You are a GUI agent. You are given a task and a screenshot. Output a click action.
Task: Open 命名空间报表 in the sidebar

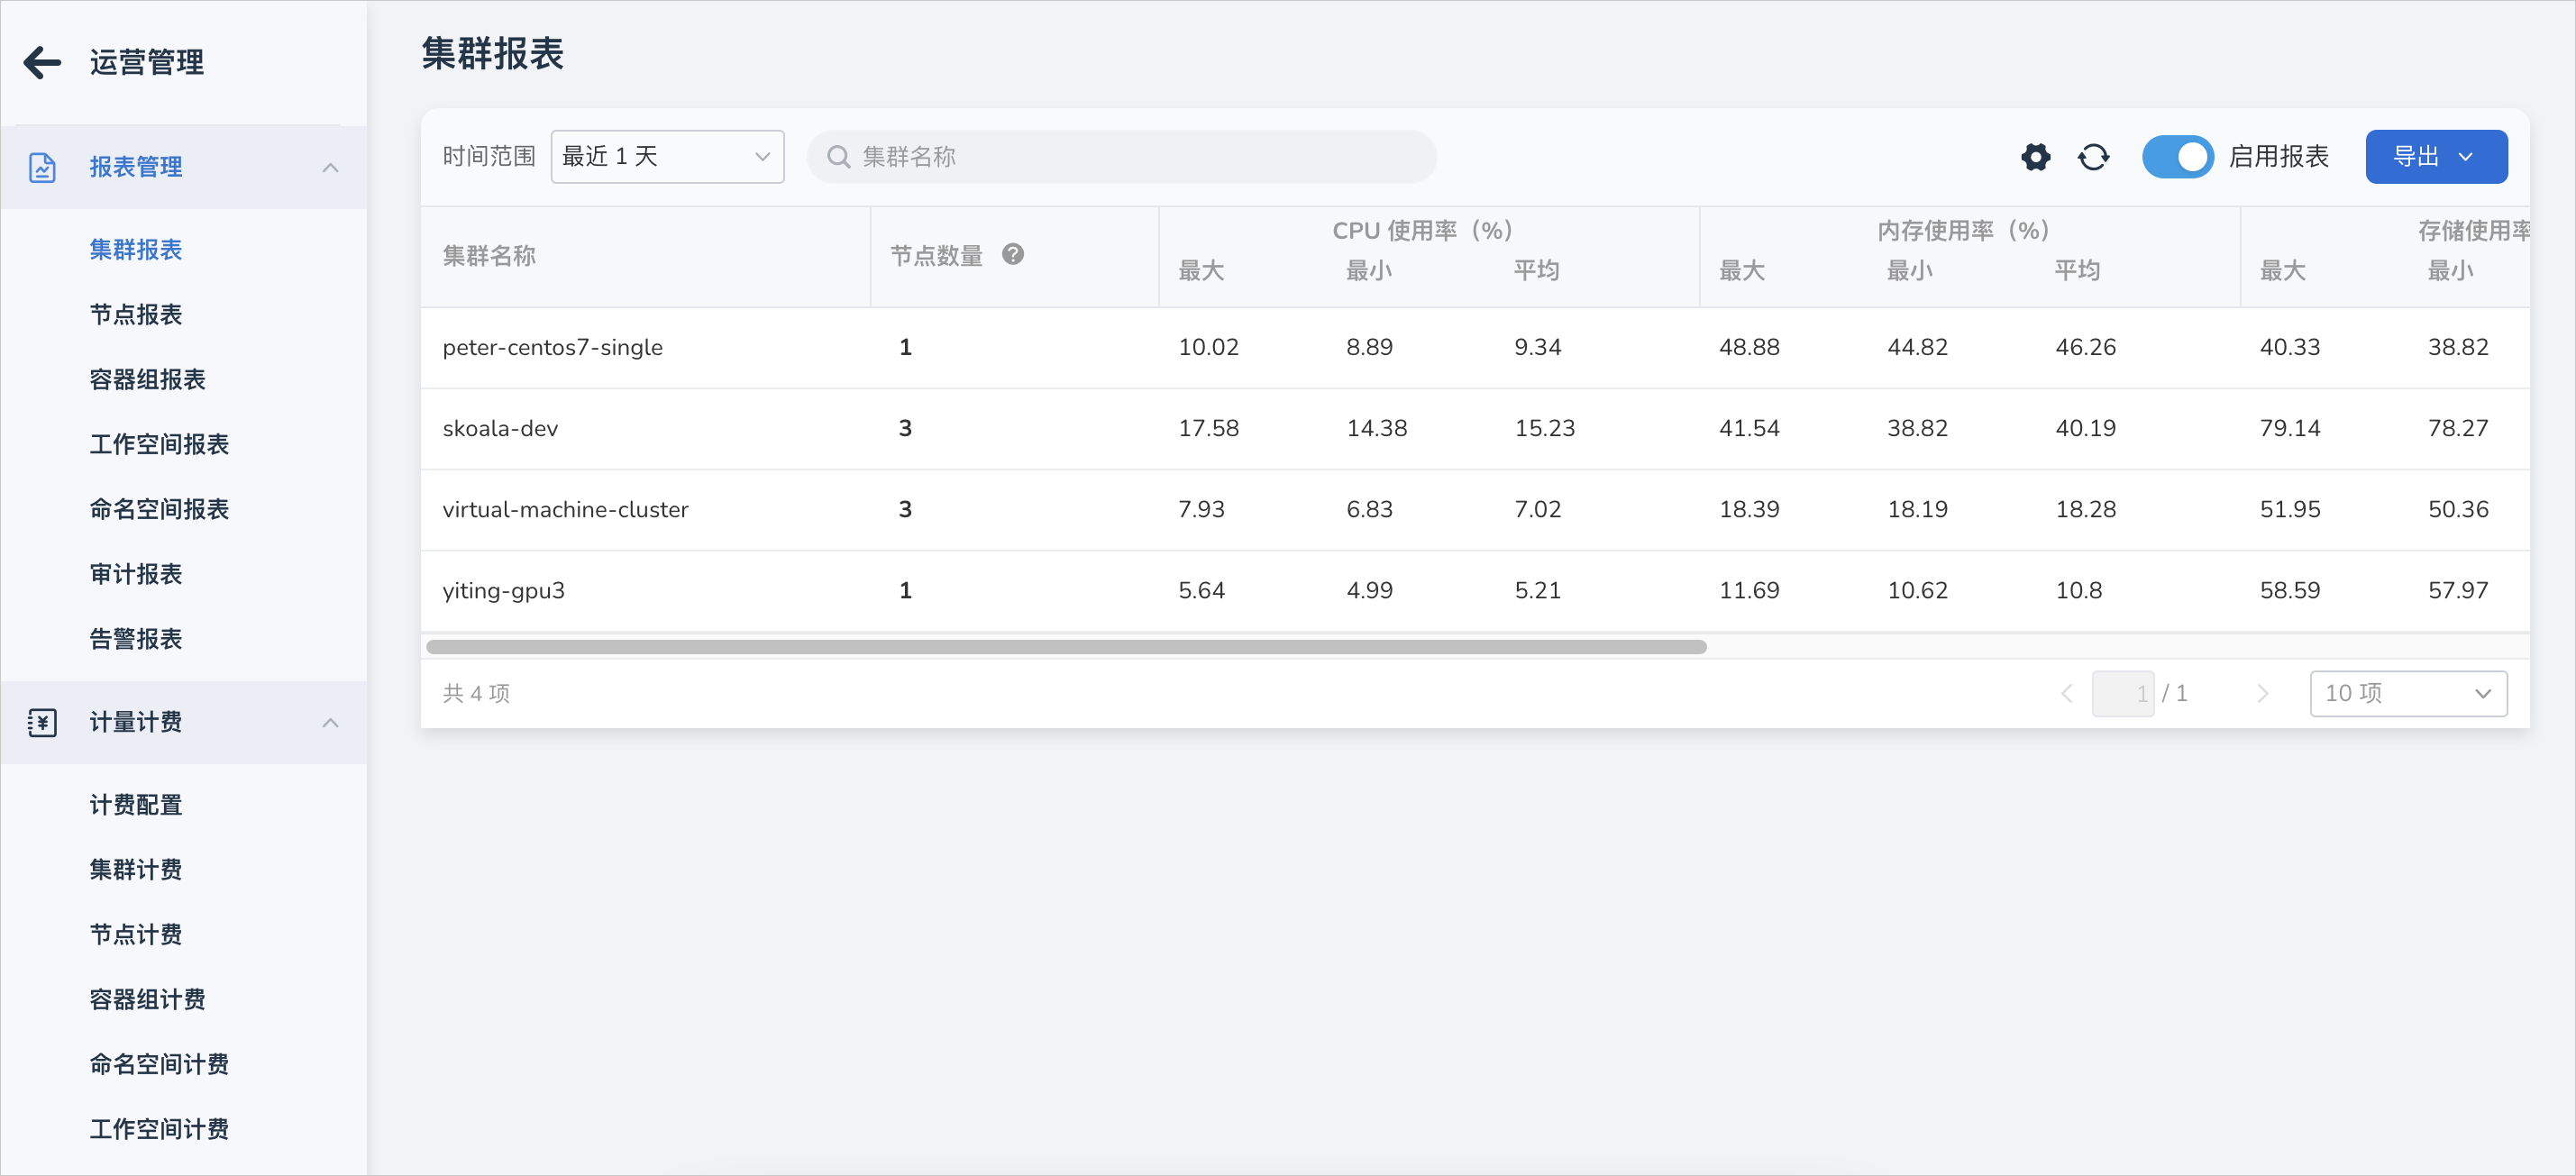click(159, 509)
